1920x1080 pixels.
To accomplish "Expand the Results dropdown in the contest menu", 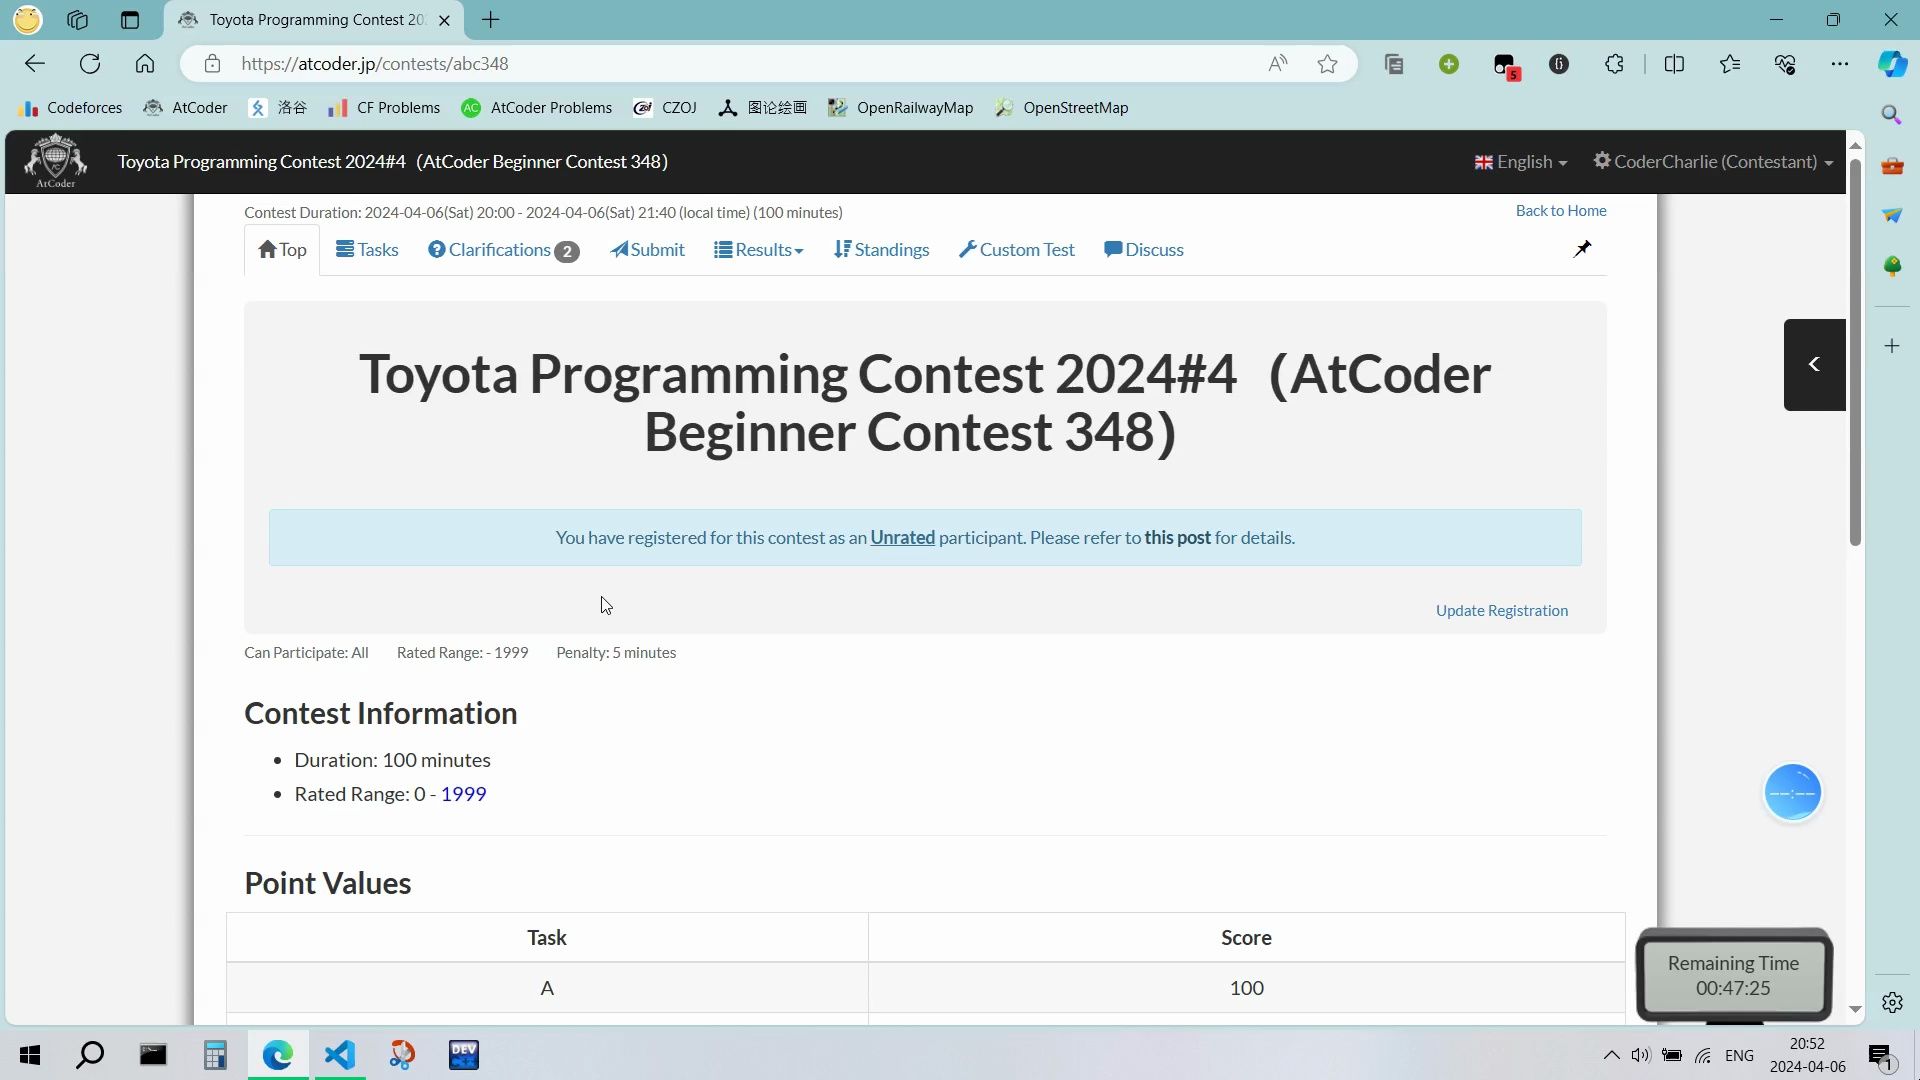I will click(758, 249).
